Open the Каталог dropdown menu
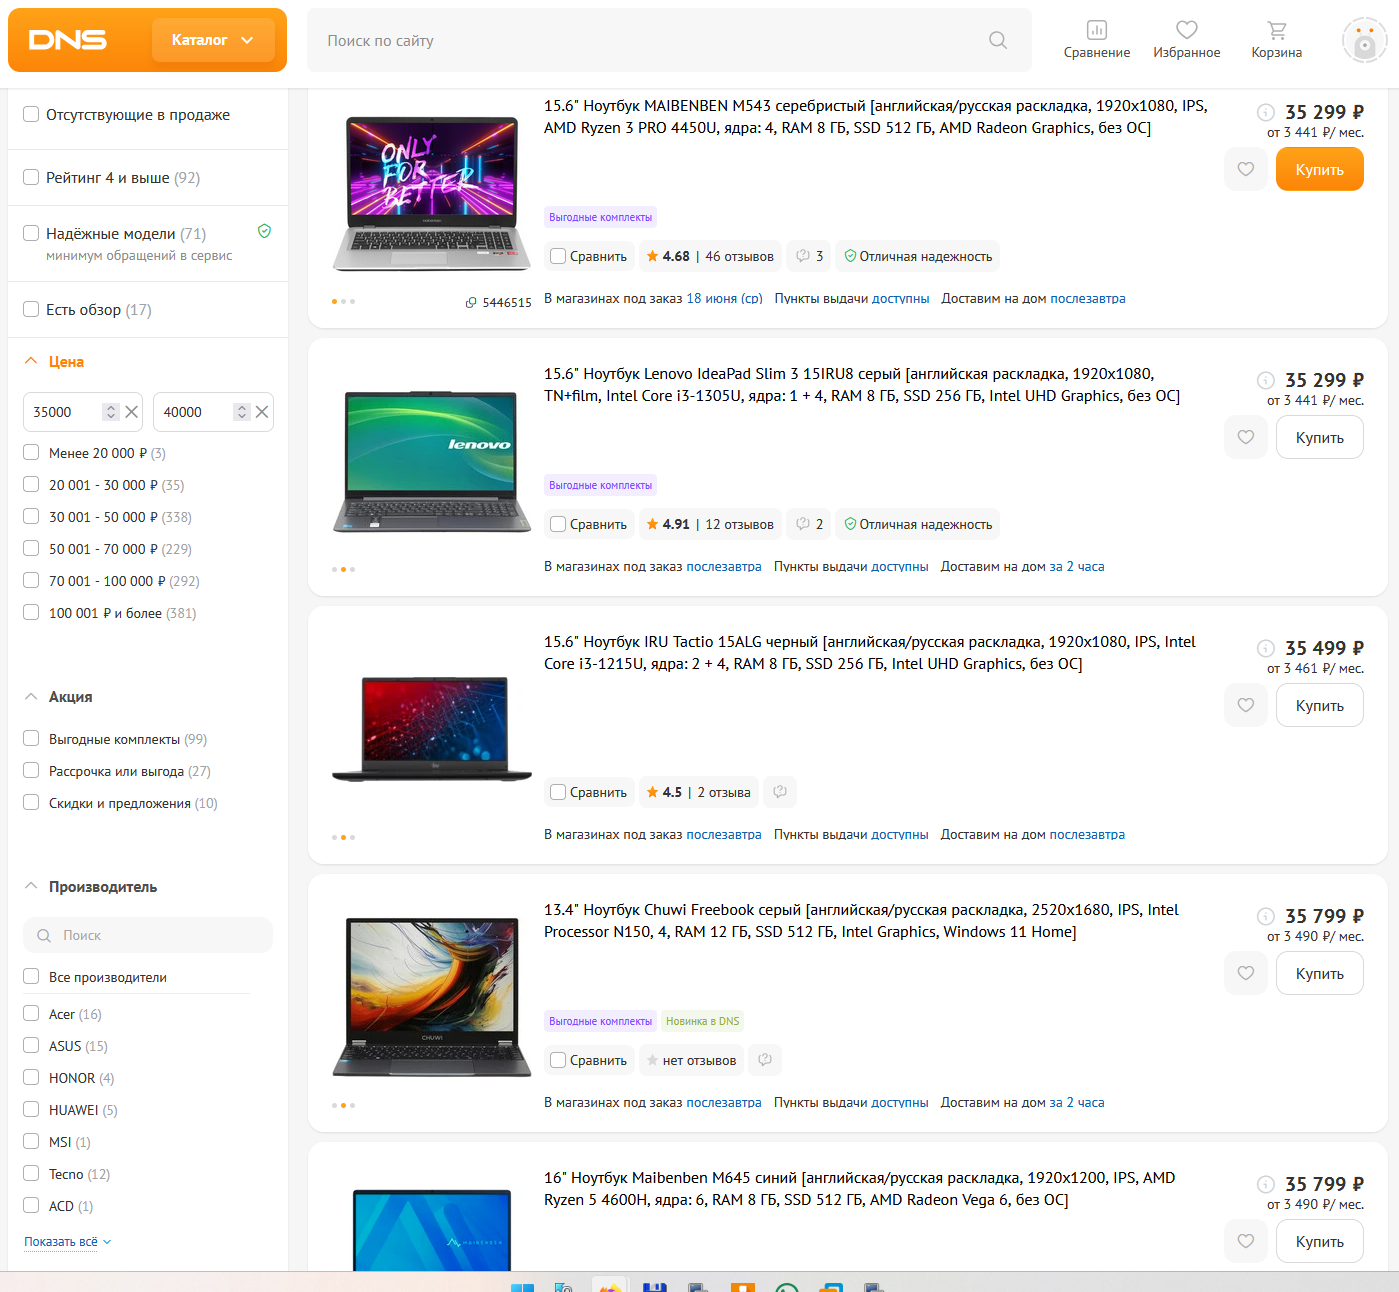This screenshot has height=1292, width=1399. 213,40
